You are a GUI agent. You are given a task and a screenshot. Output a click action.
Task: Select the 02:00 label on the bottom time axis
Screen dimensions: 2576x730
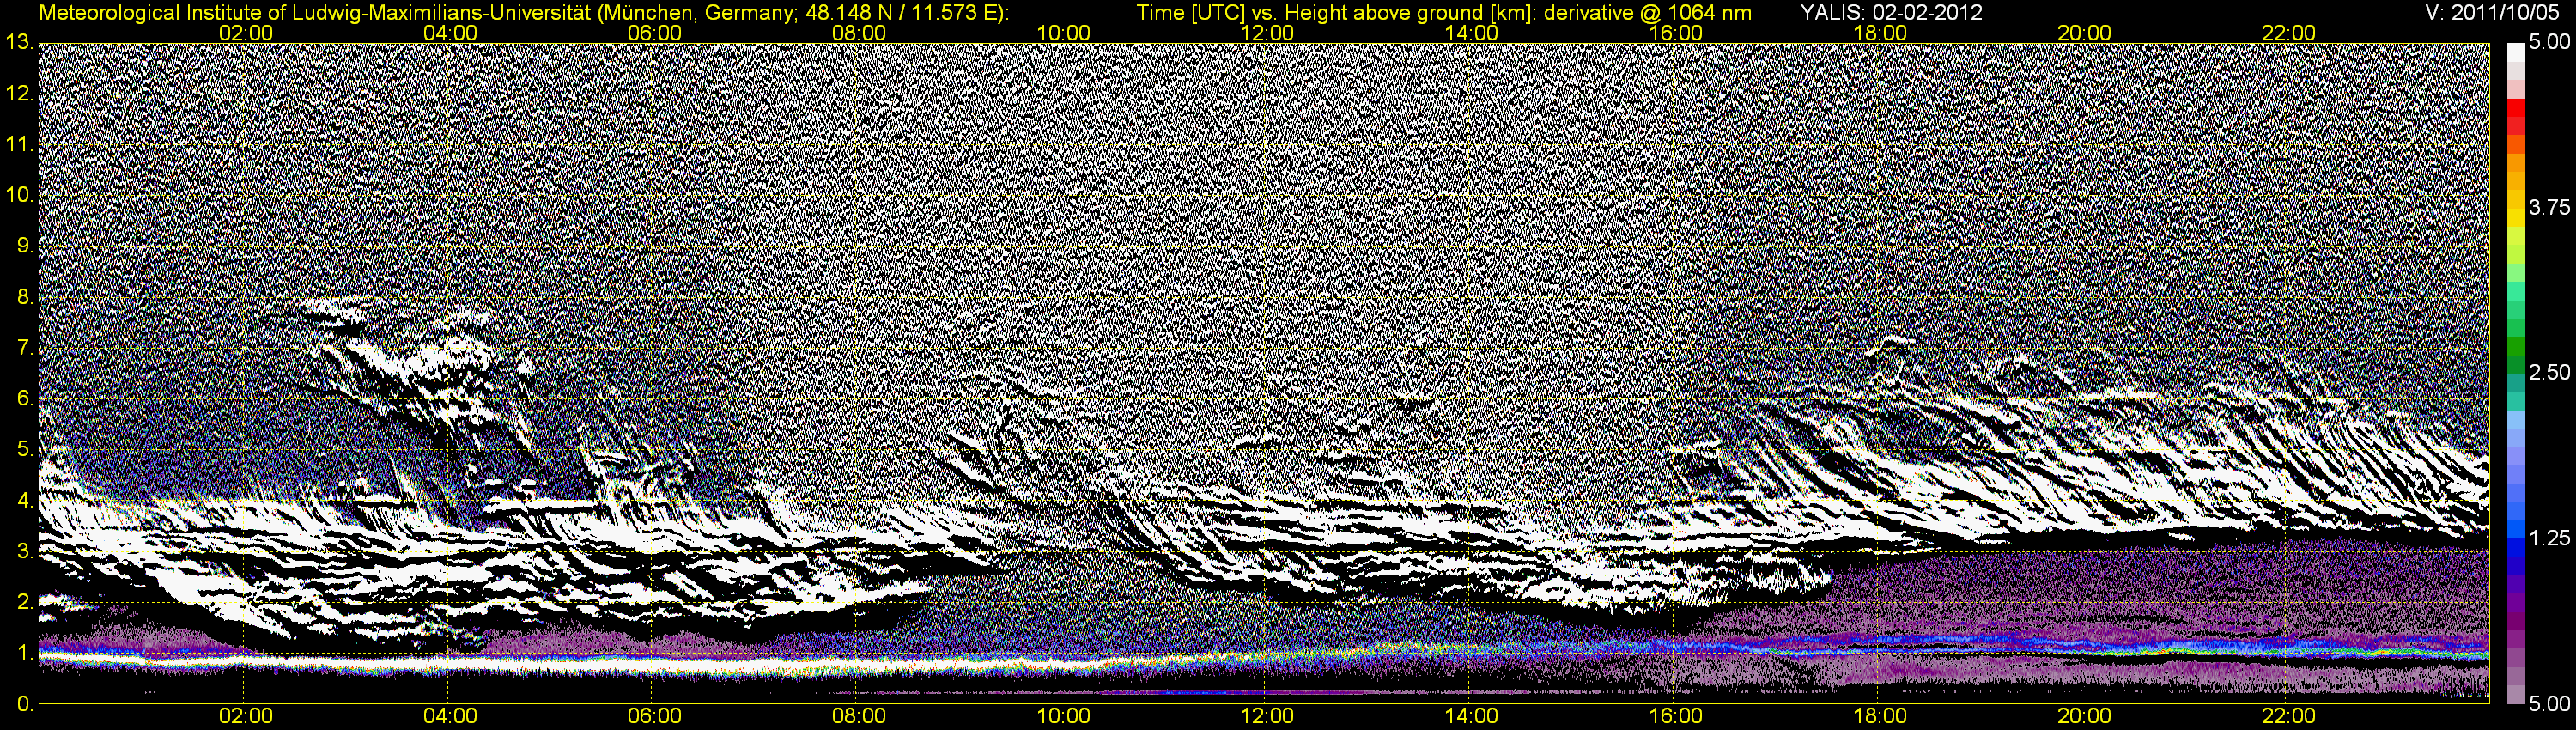pyautogui.click(x=246, y=716)
